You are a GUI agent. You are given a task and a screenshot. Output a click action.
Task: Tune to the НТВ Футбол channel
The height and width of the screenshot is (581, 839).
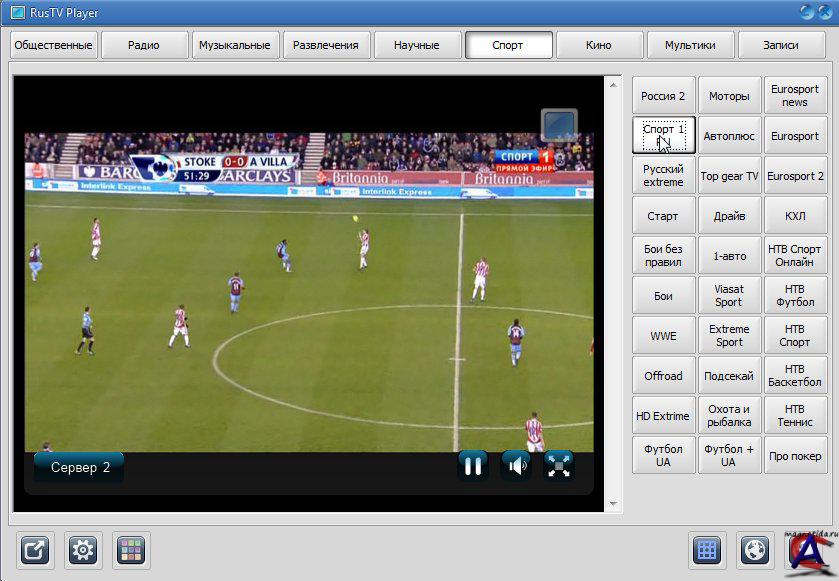[795, 295]
